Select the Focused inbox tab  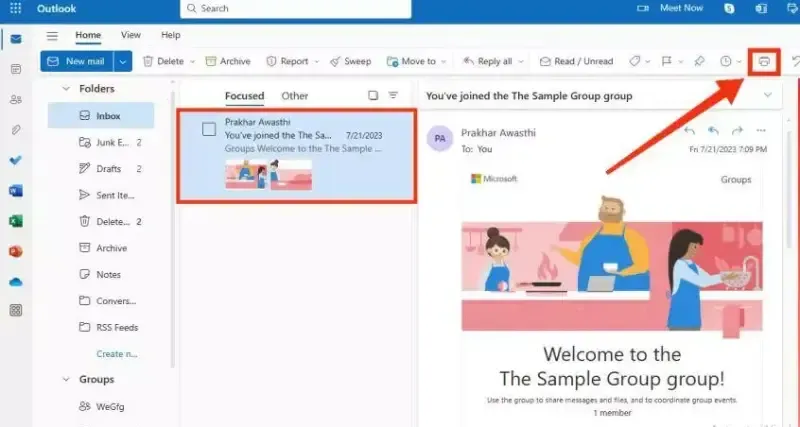coord(244,96)
